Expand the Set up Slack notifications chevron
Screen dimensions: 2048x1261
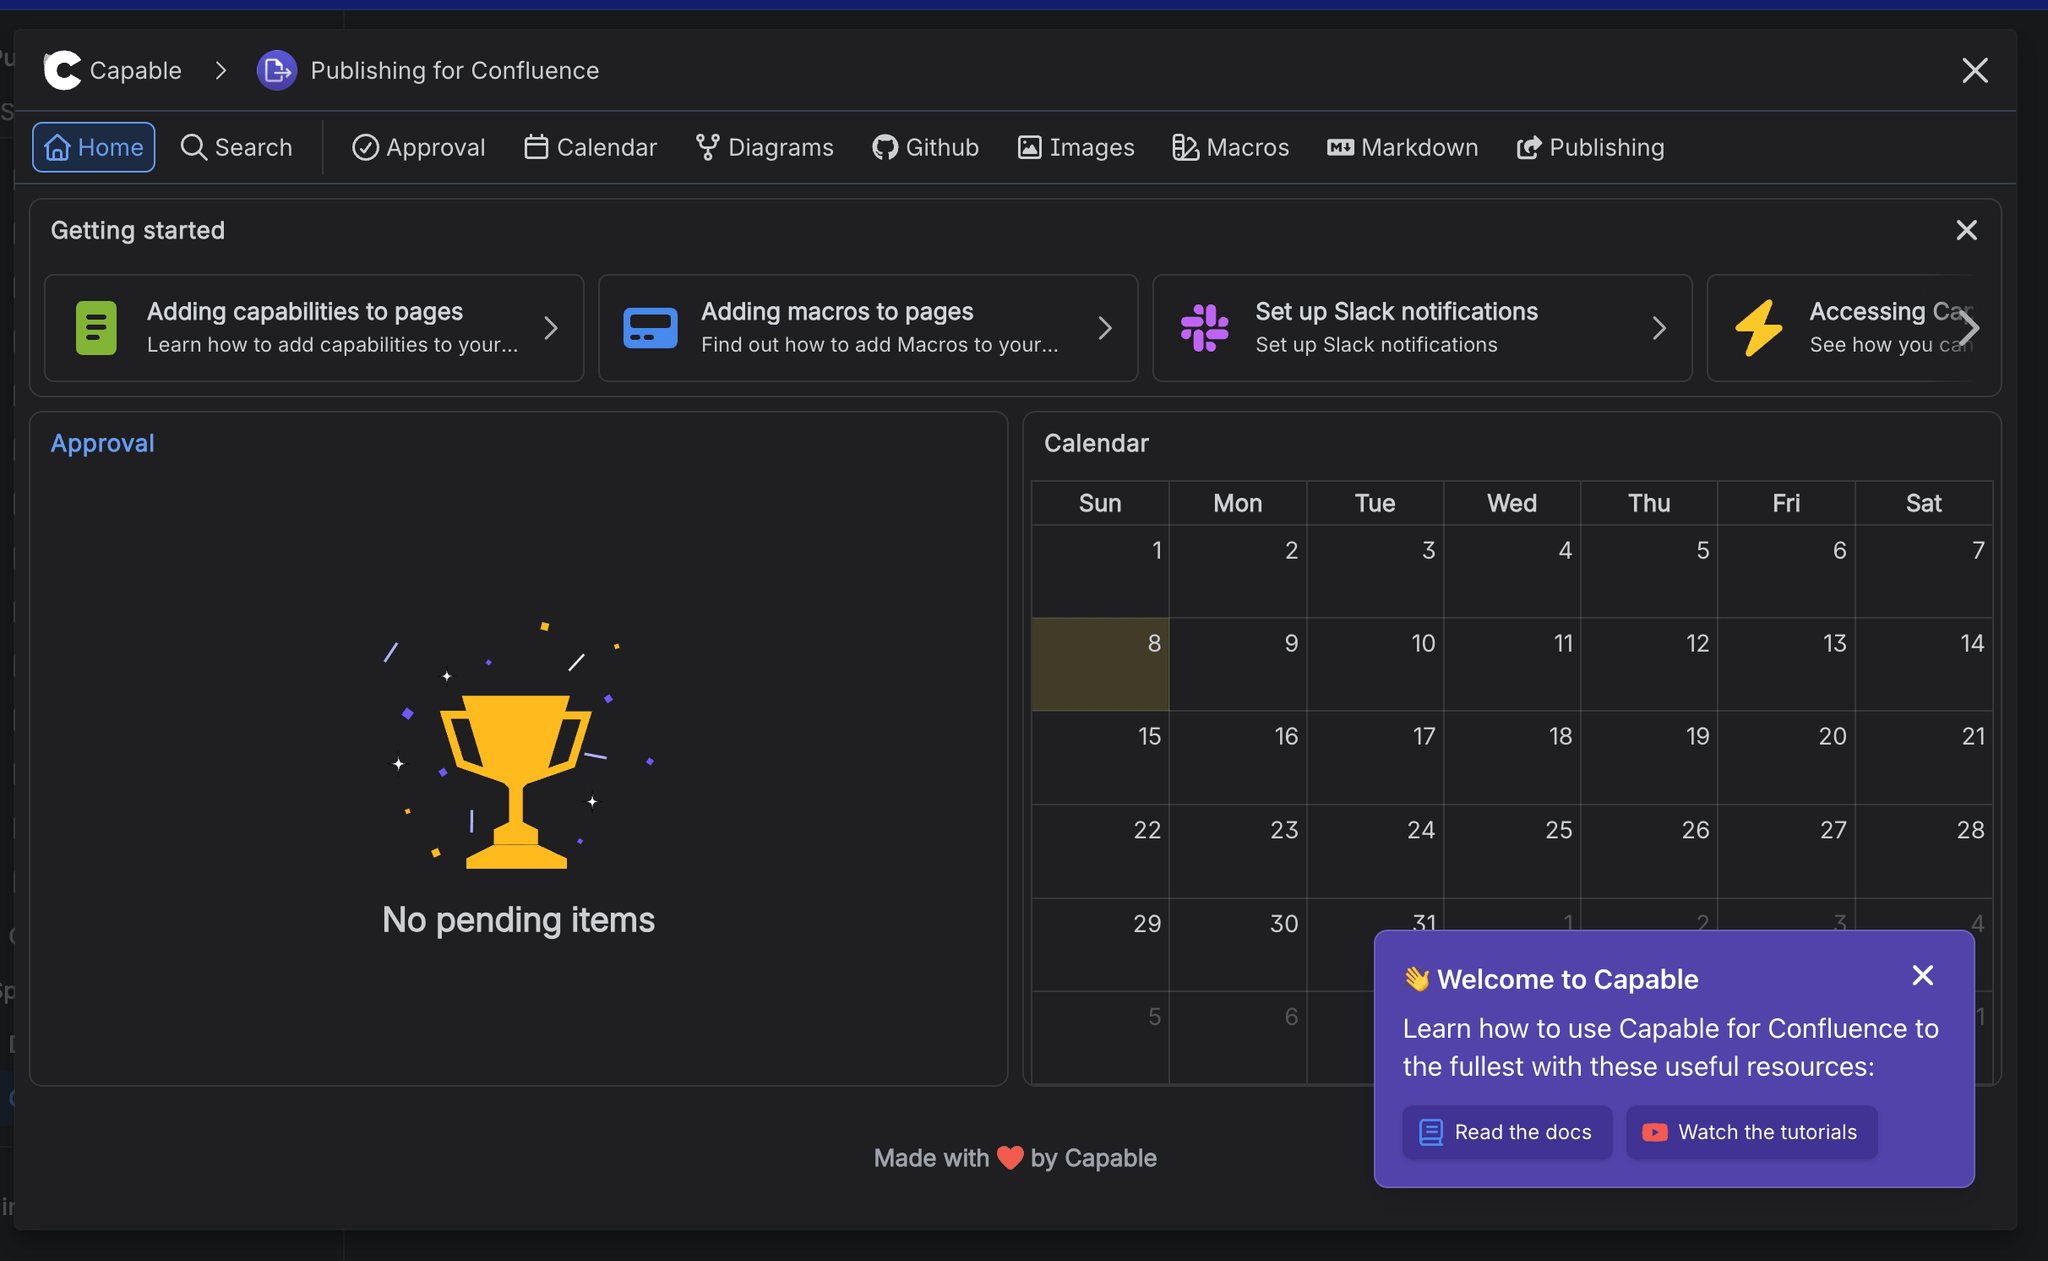(x=1659, y=328)
